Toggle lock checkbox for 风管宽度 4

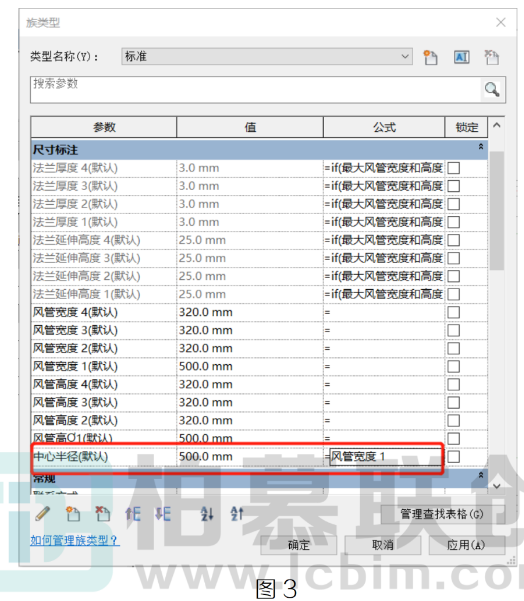pos(453,312)
